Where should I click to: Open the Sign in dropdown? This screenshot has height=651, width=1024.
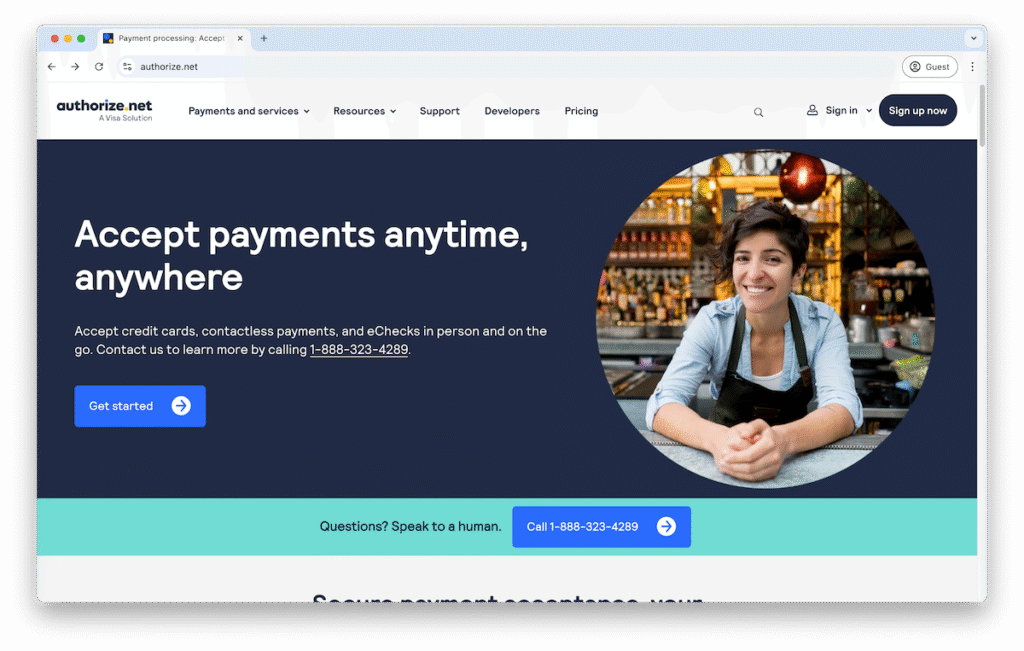click(839, 110)
